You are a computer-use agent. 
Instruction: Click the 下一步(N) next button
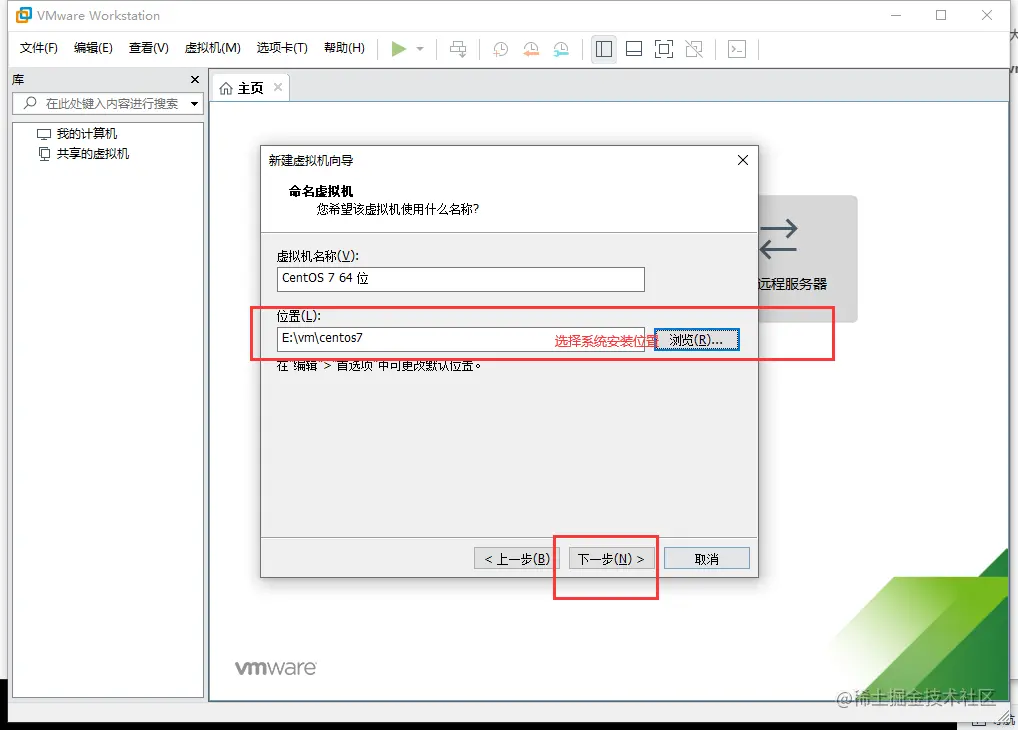coord(611,559)
